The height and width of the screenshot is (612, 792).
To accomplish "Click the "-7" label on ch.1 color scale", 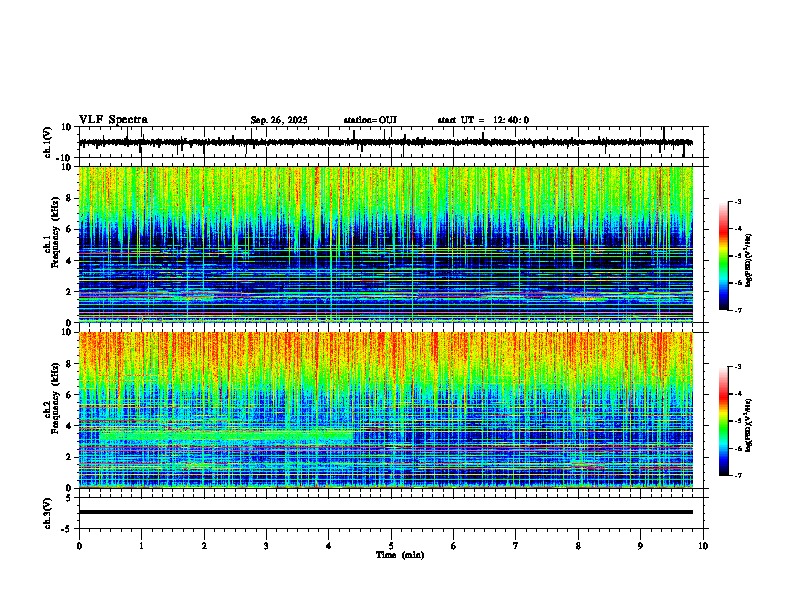I will point(738,310).
